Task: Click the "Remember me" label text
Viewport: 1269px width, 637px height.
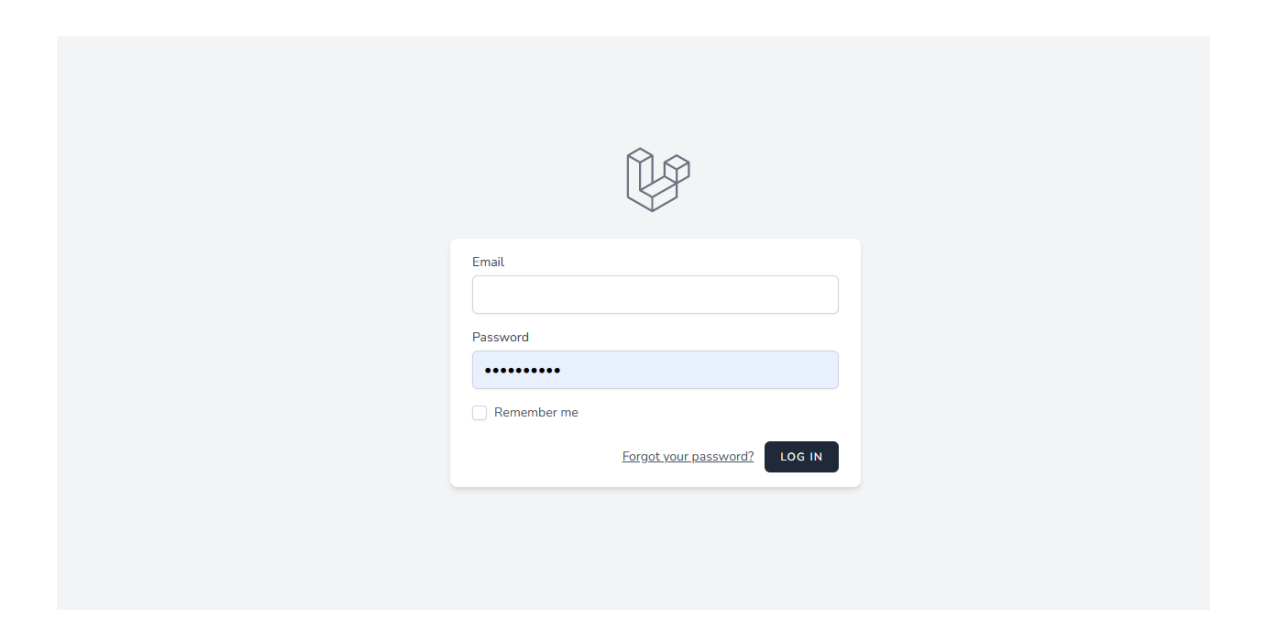Action: [536, 413]
